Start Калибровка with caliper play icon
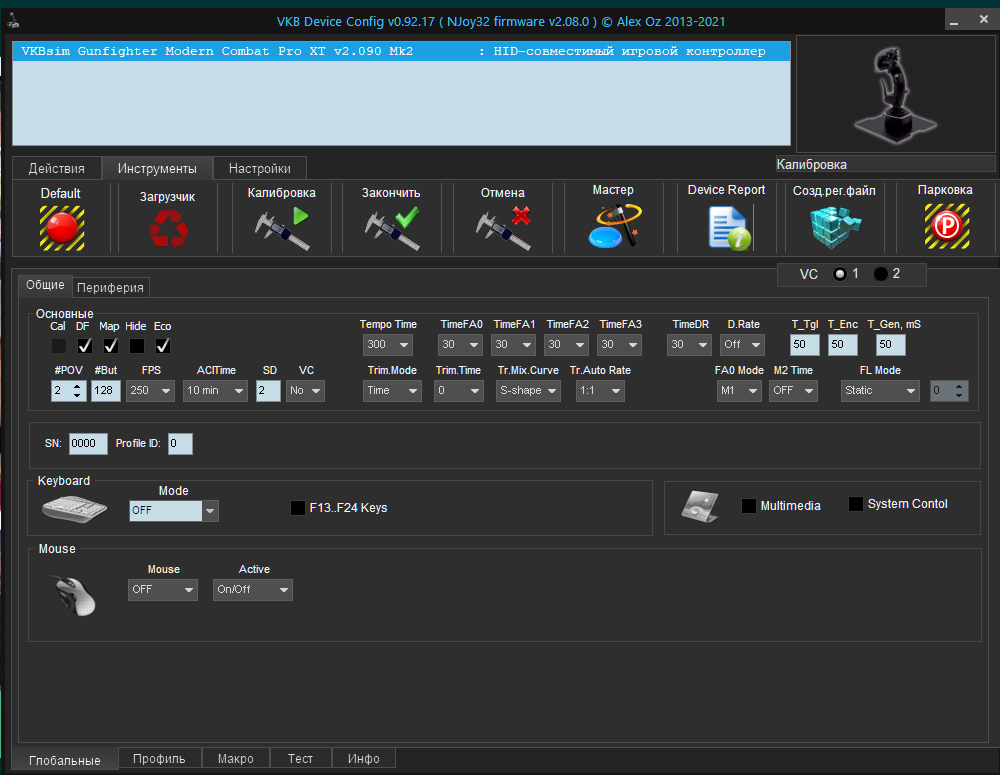The height and width of the screenshot is (775, 1000). (281, 228)
